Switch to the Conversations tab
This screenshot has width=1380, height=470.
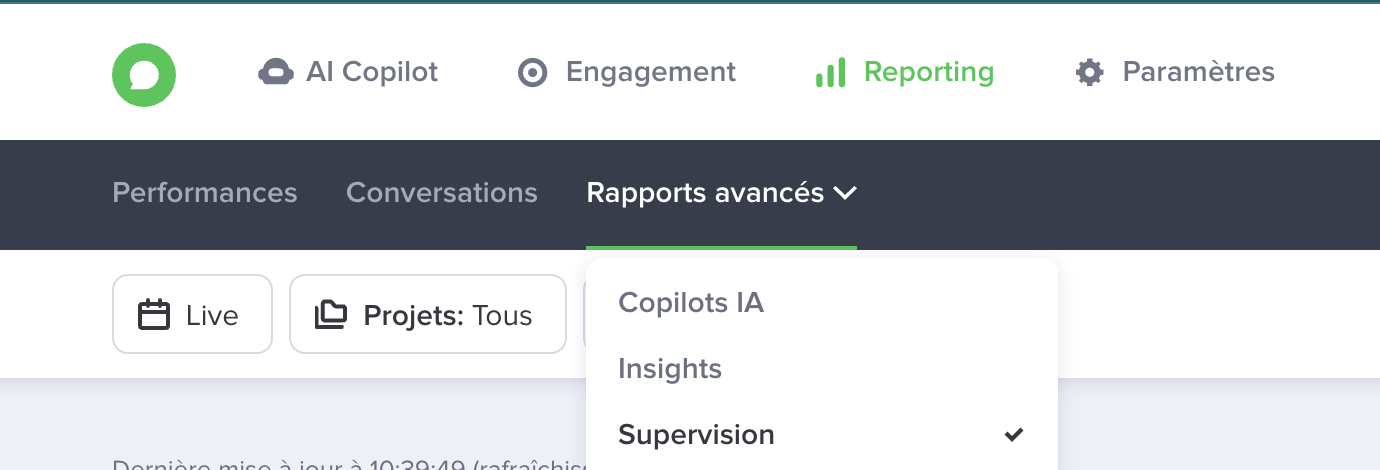tap(441, 193)
